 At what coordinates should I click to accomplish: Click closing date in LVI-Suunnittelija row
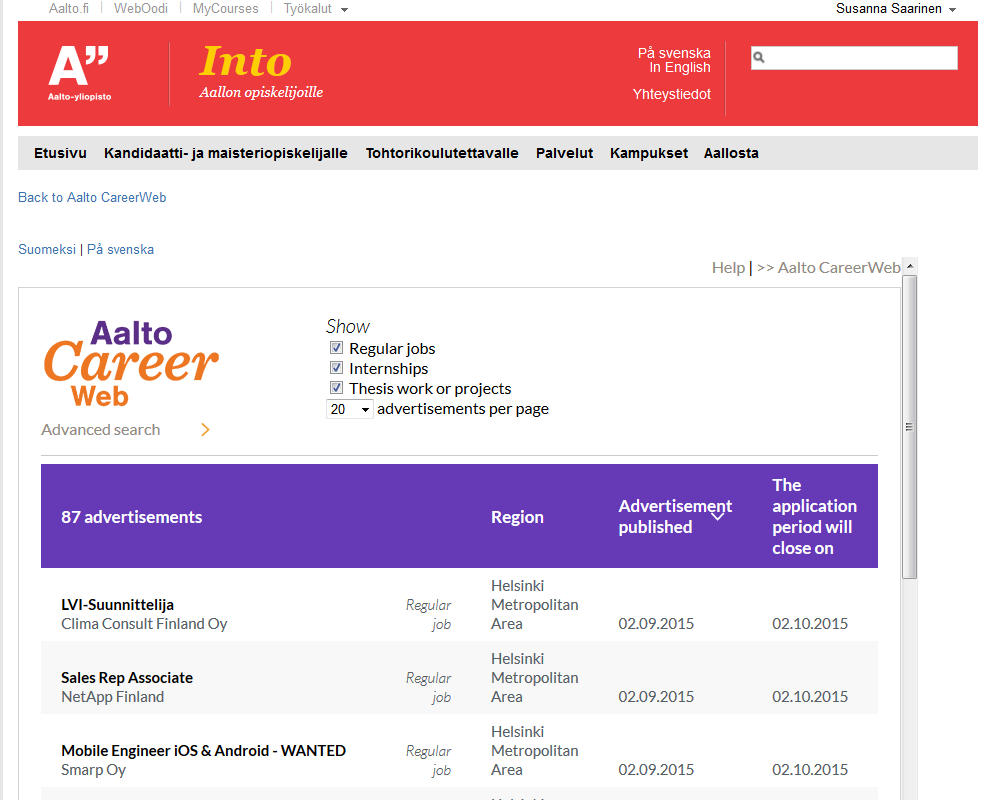coord(810,624)
